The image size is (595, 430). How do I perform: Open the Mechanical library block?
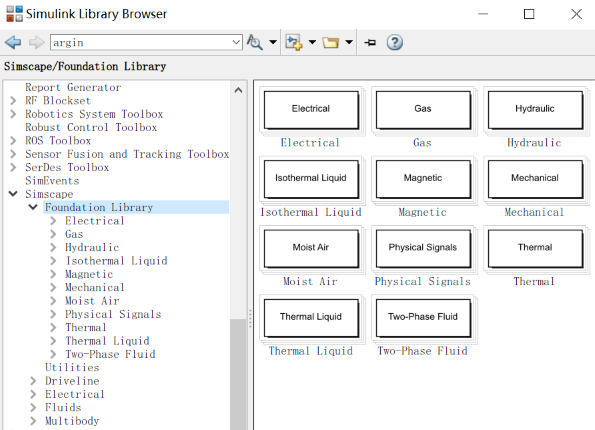click(535, 179)
